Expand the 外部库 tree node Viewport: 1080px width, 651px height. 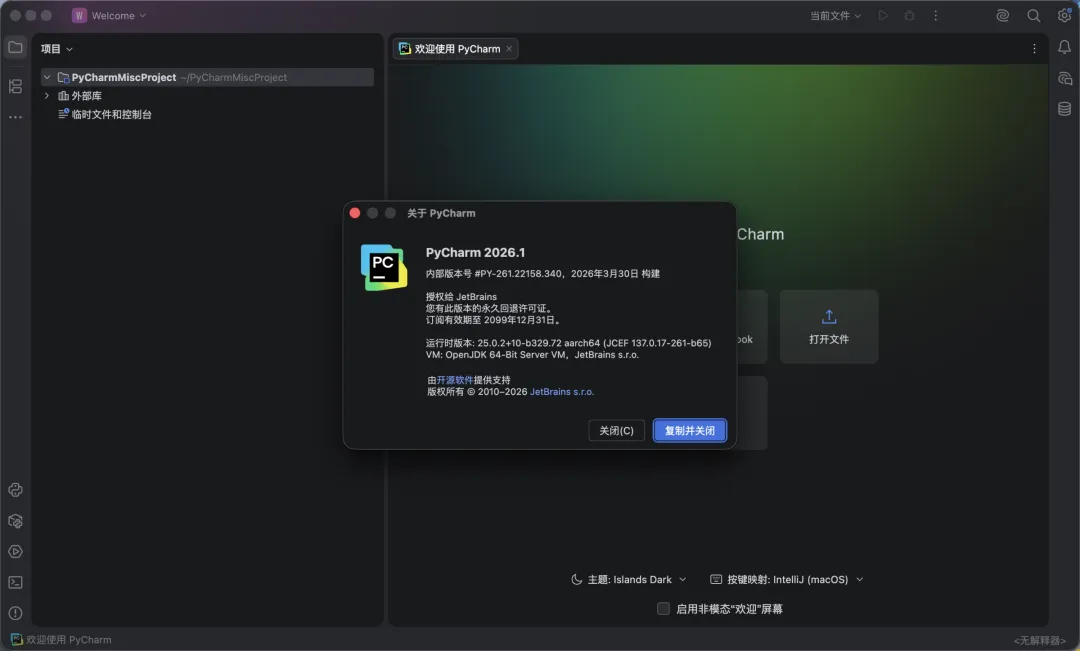coord(47,96)
